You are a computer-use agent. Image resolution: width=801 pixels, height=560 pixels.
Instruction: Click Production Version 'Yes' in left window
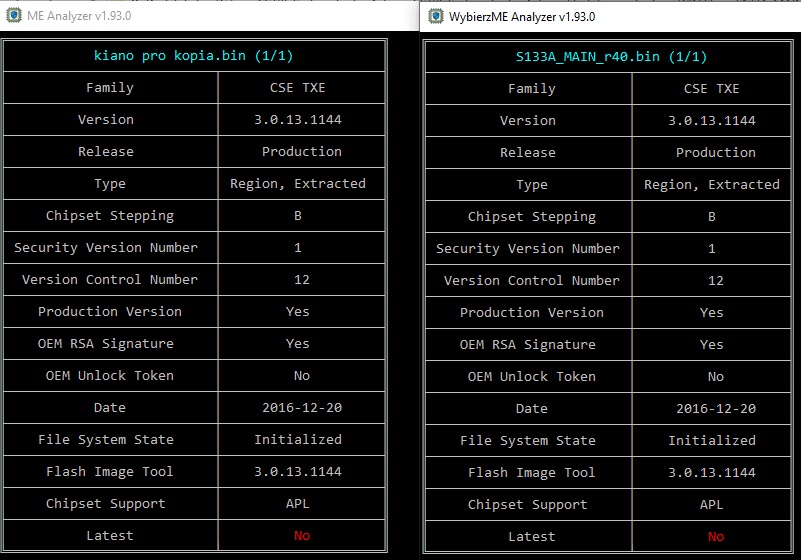coord(298,312)
